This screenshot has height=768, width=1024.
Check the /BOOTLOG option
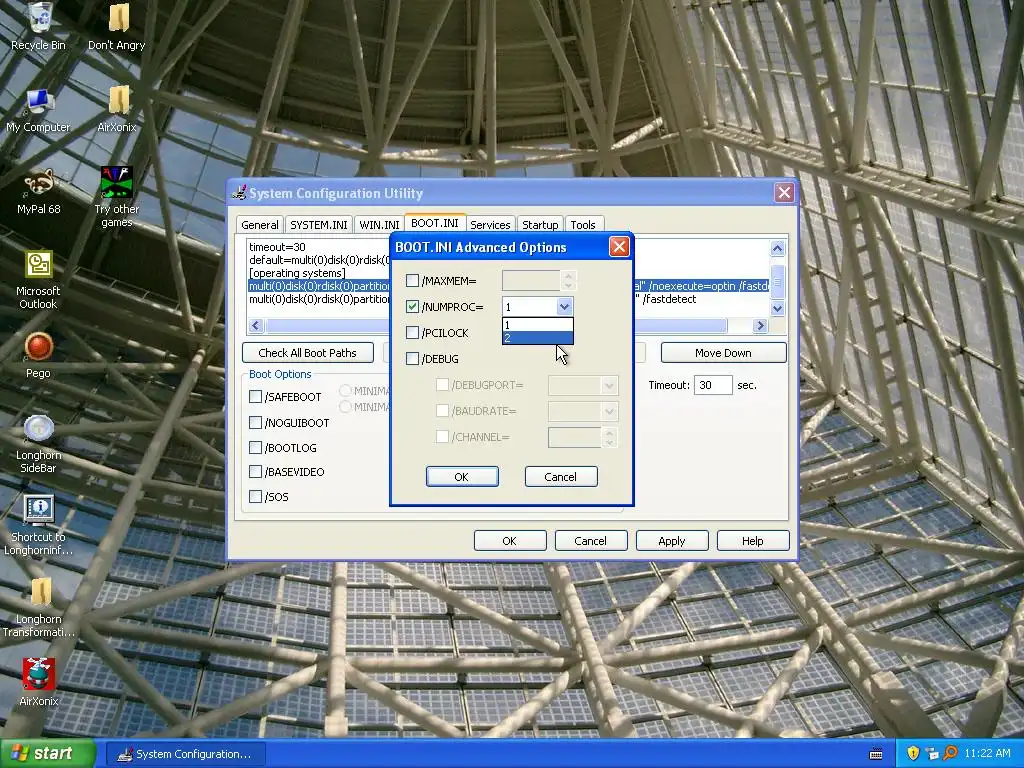pyautogui.click(x=255, y=447)
